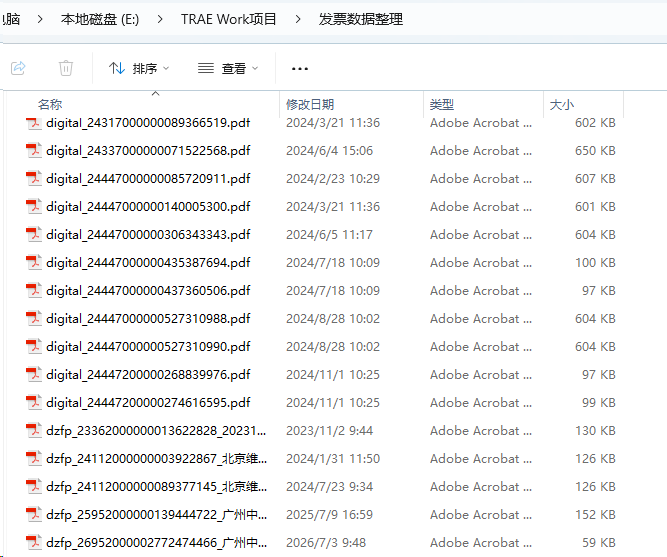Screen dimensions: 667x557
Task: Click size value 59 KB
Action: [x=599, y=543]
